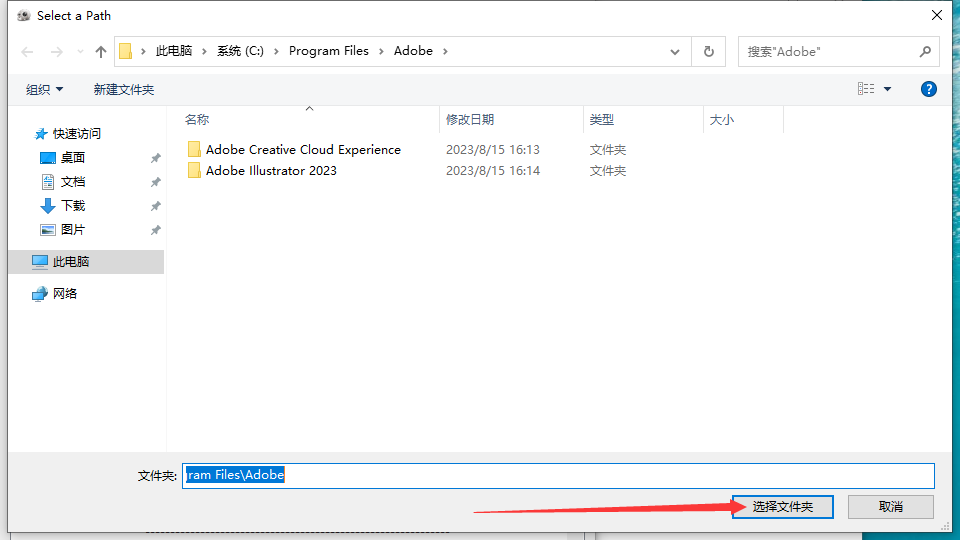
Task: Close the Select a Path dialog
Action: coord(937,15)
